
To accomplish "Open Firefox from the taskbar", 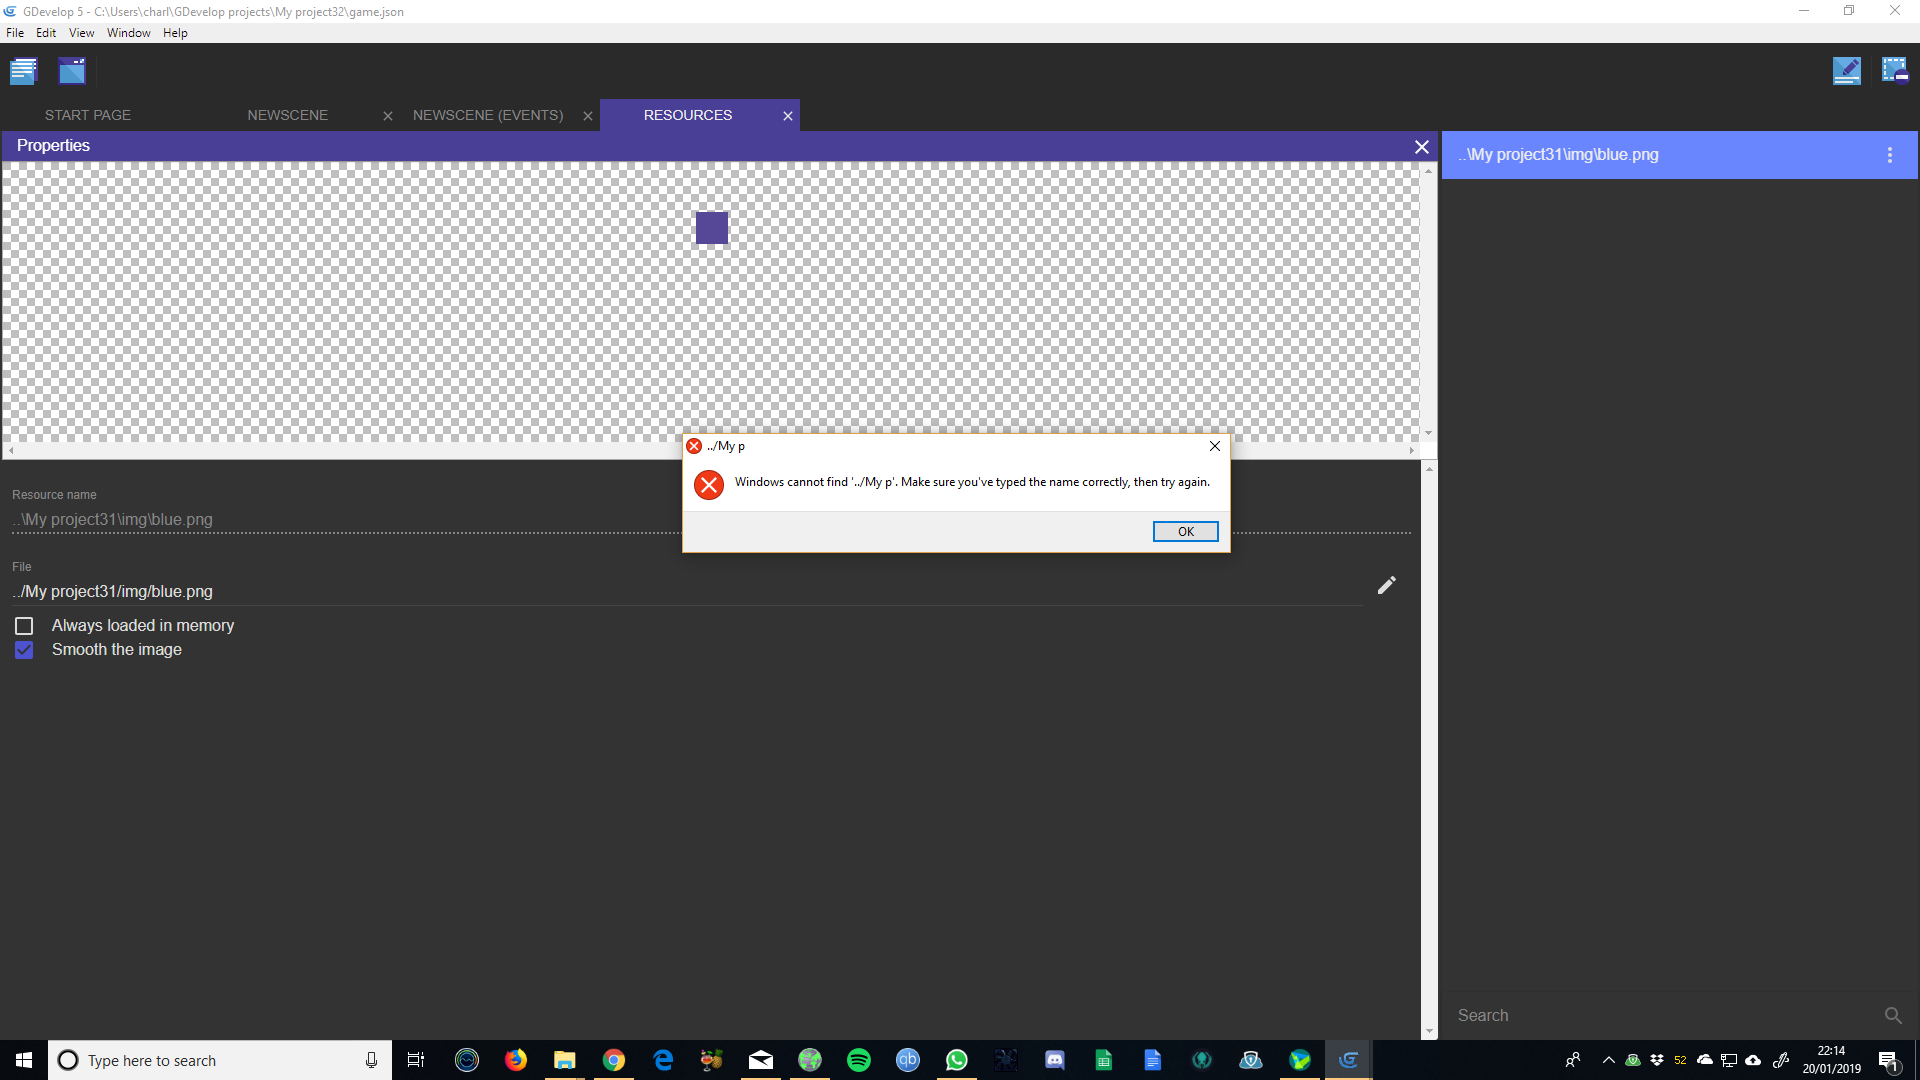I will click(516, 1060).
